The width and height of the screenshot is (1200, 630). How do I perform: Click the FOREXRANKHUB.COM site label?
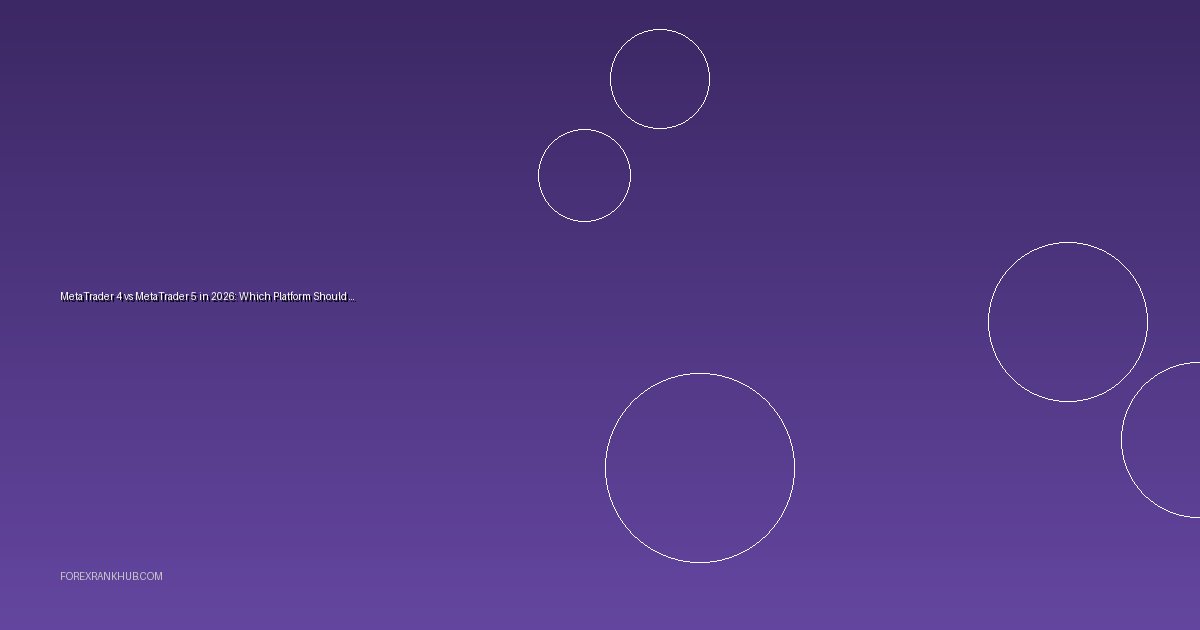click(x=111, y=577)
